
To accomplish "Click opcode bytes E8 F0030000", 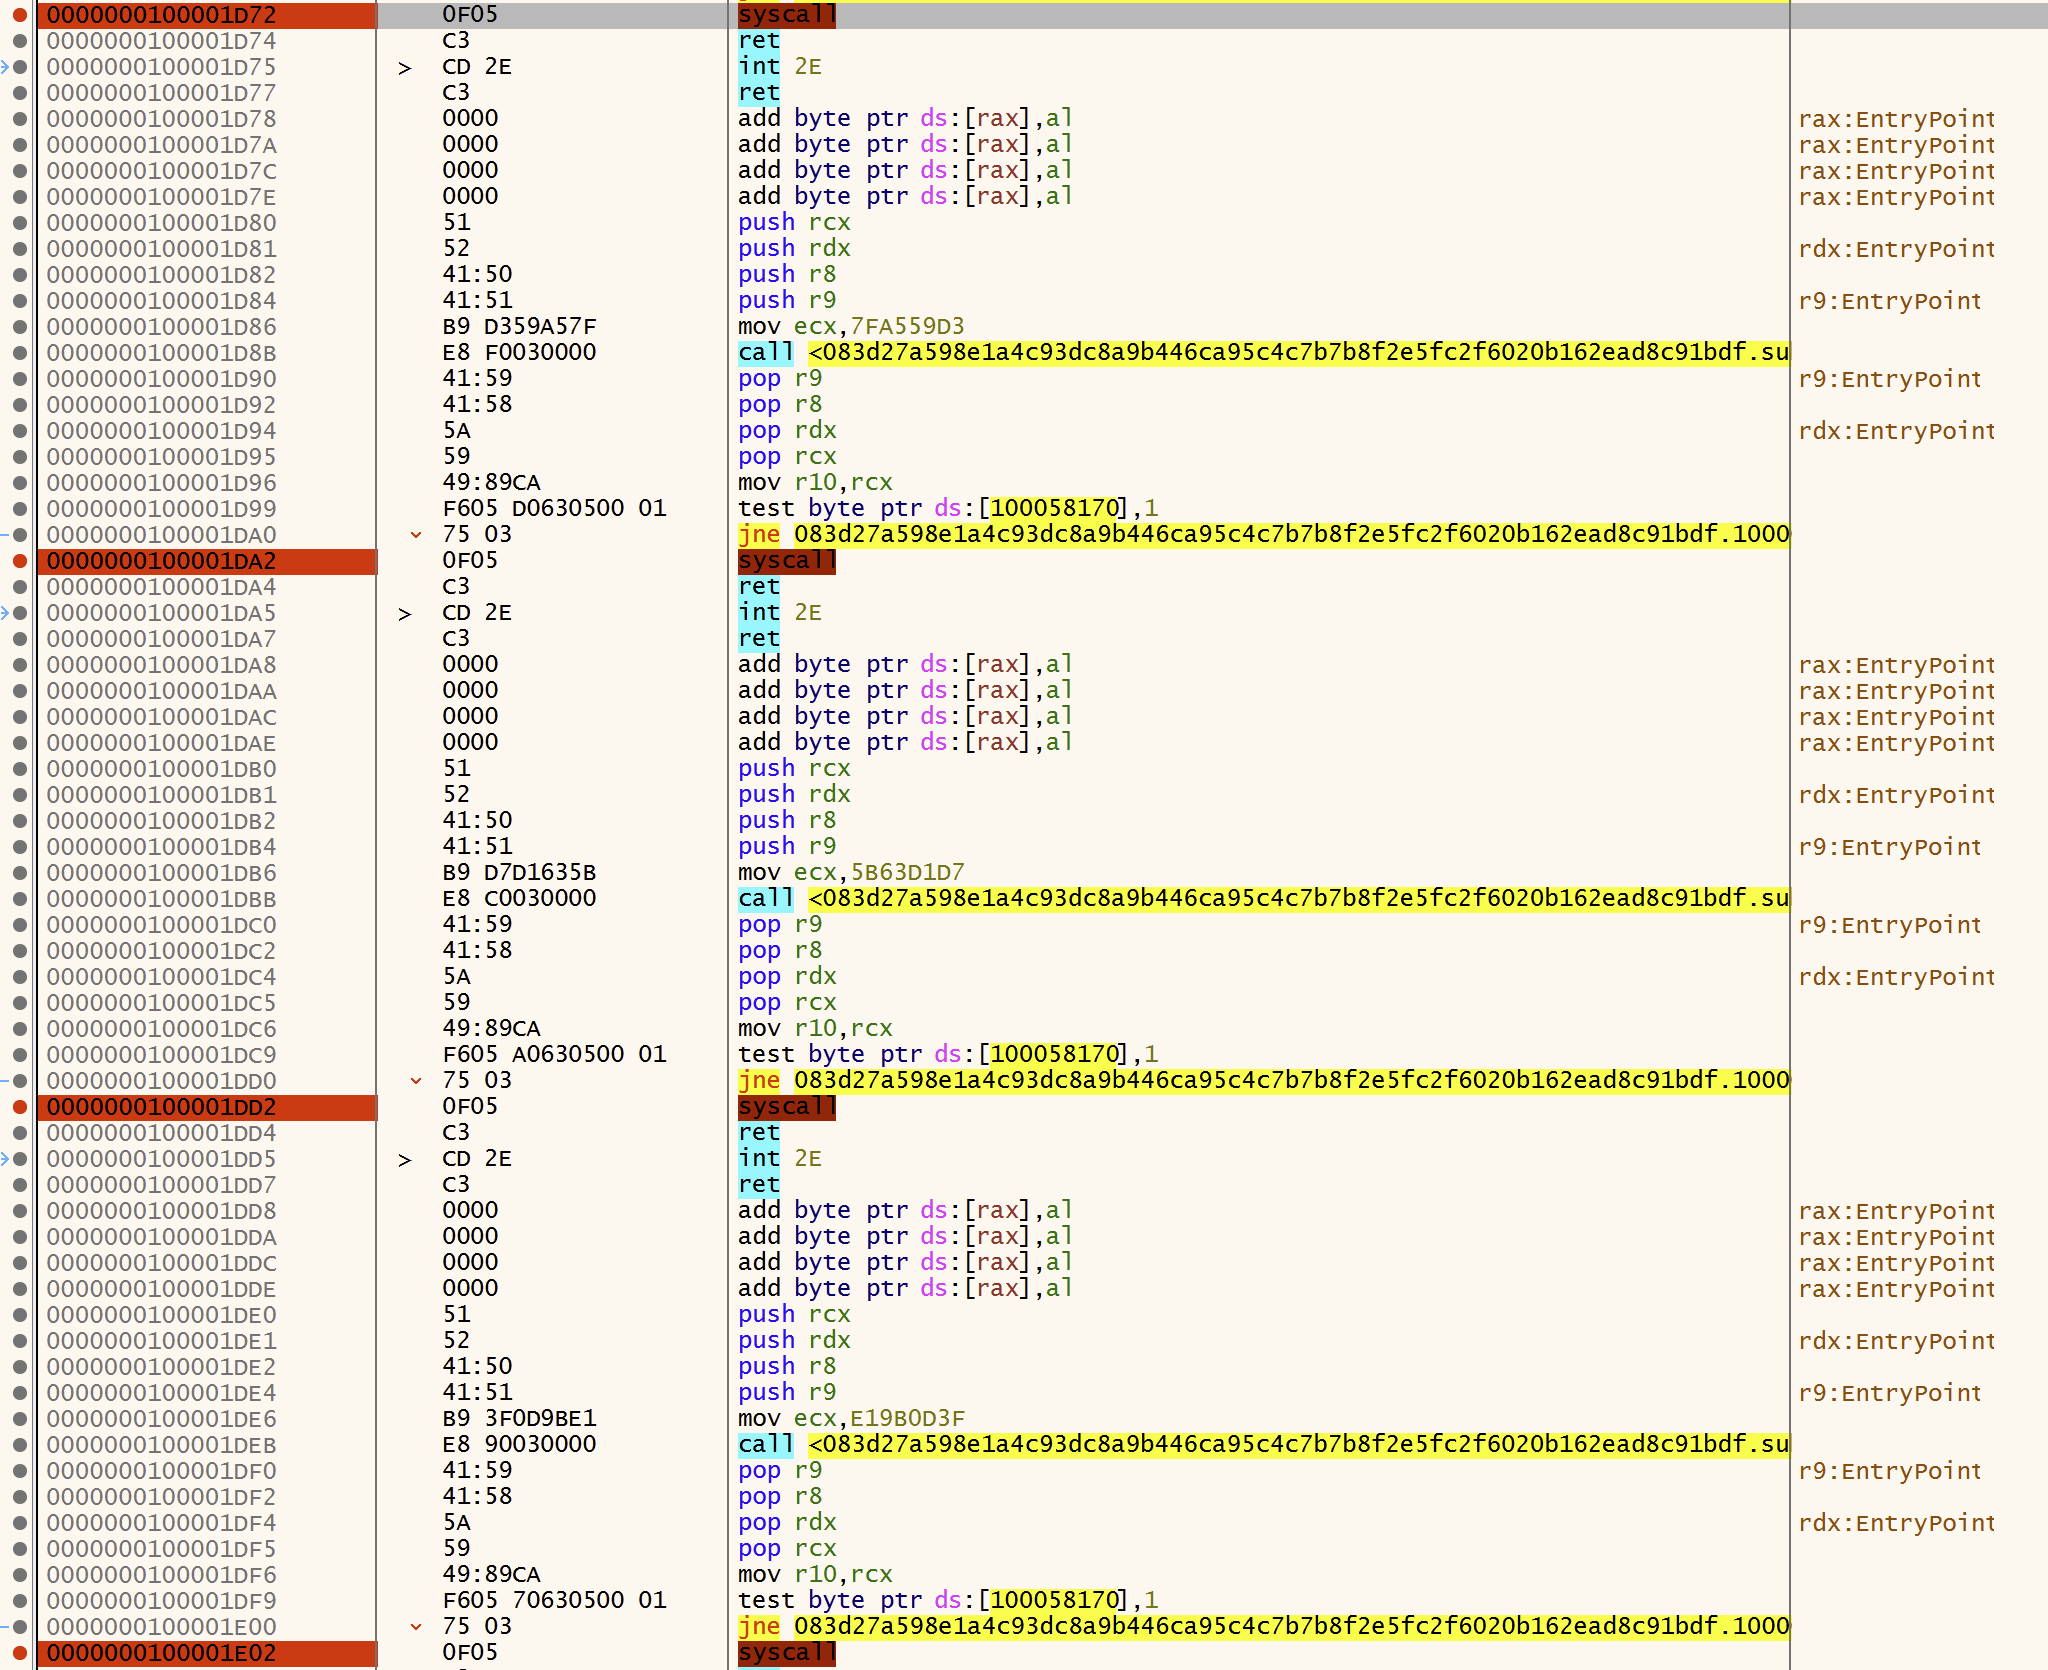I will [519, 353].
